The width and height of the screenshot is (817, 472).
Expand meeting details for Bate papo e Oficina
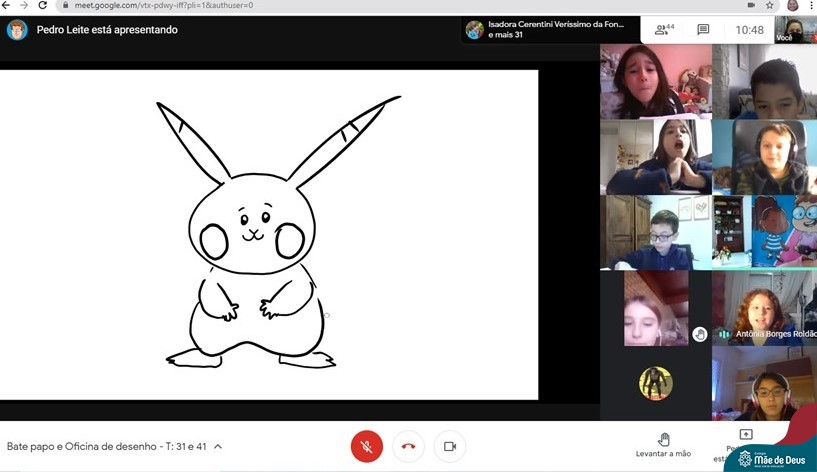click(x=218, y=446)
